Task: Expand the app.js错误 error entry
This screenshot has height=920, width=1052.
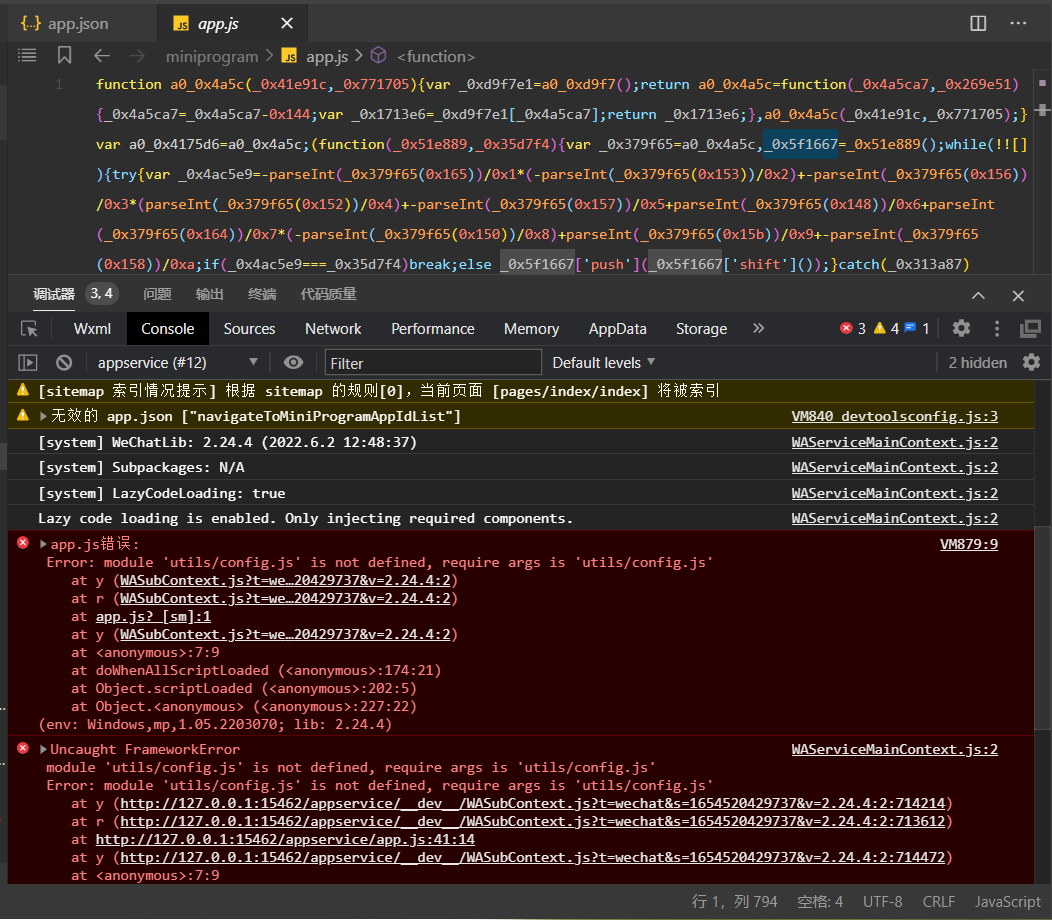Action: pos(43,544)
